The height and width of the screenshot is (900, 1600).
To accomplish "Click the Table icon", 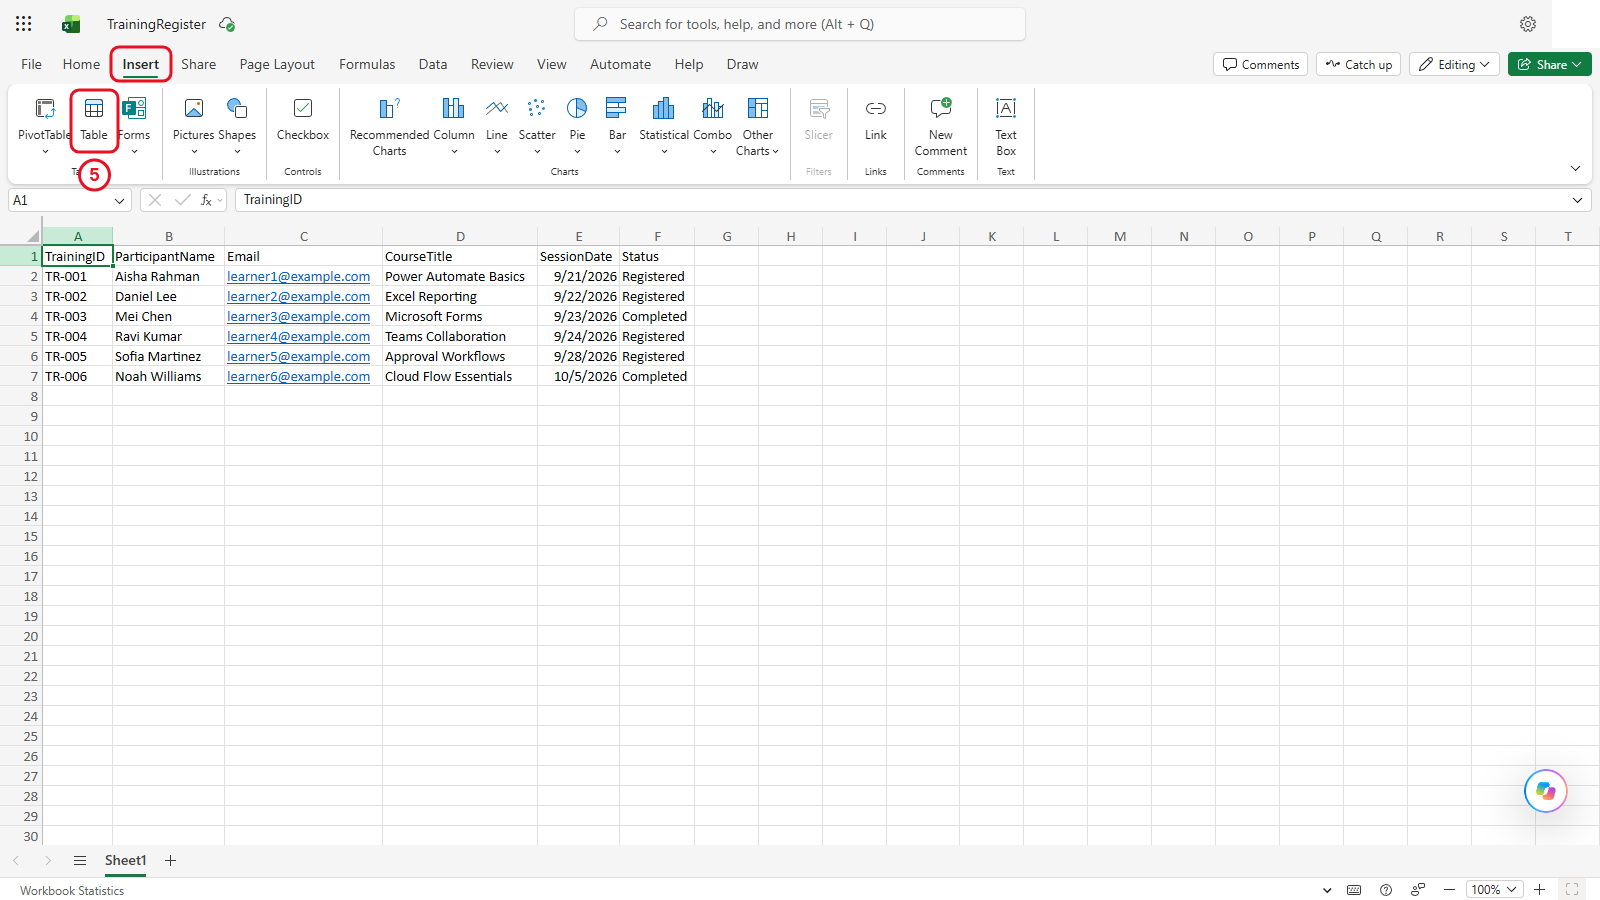I will (x=94, y=108).
